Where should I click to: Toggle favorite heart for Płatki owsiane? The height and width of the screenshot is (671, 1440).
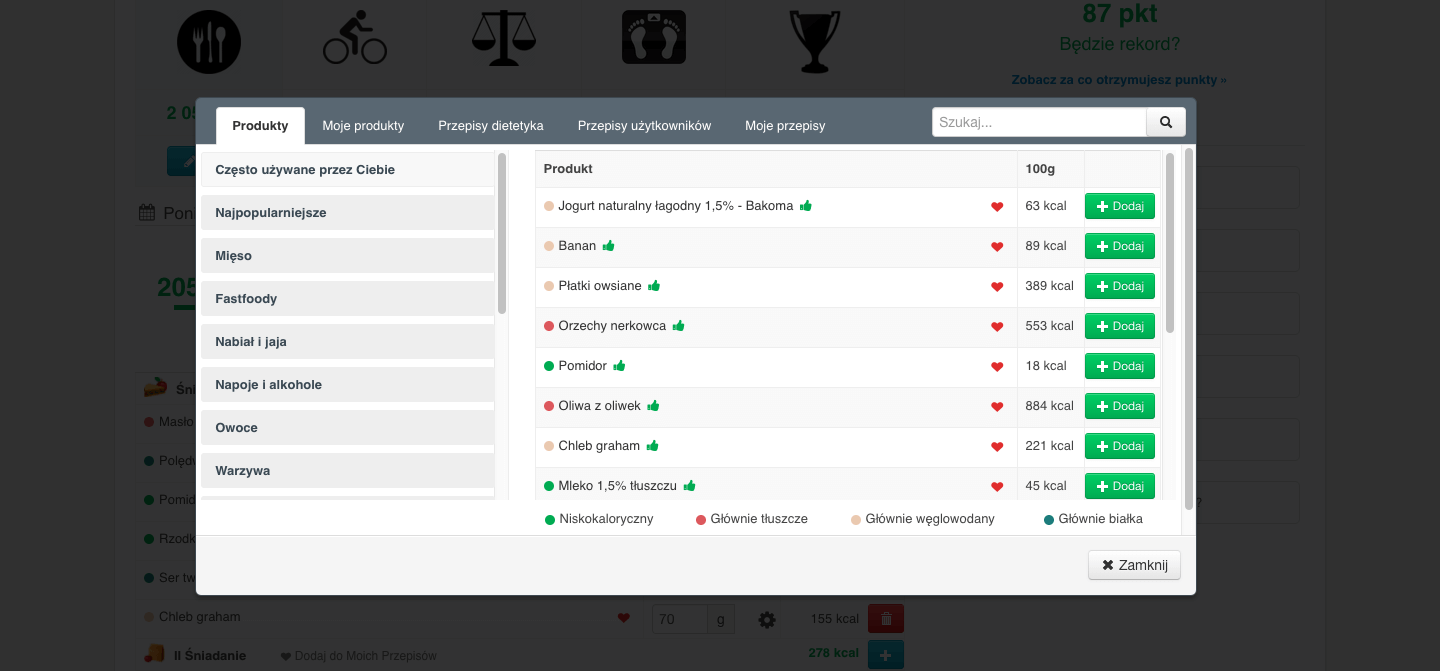pyautogui.click(x=997, y=287)
